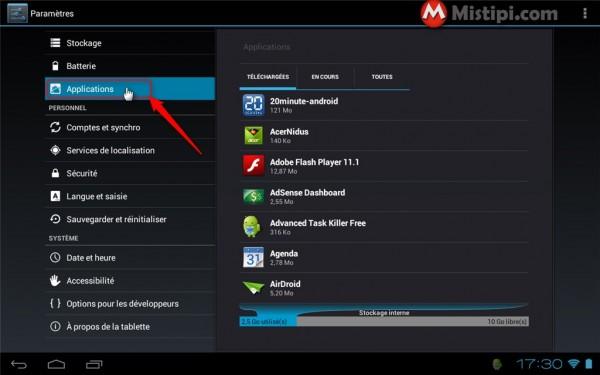Viewport: 600px width, 375px height.
Task: Tap the Batterie icon in sidebar
Action: tap(55, 66)
